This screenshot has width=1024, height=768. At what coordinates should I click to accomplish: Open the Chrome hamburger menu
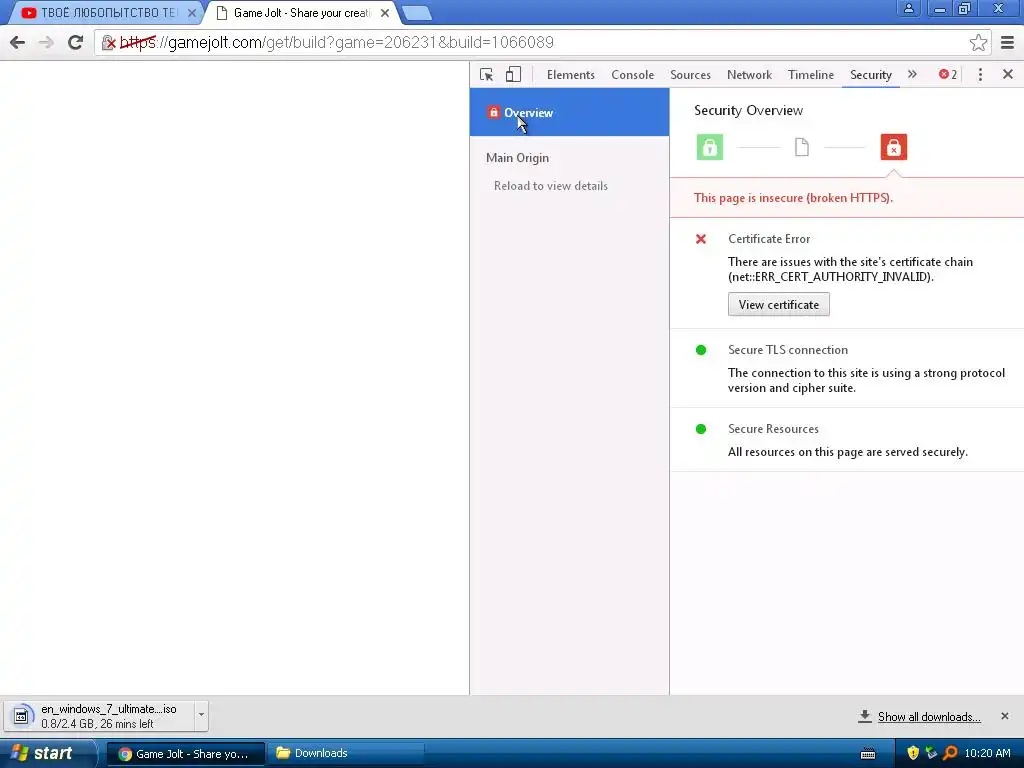1007,42
